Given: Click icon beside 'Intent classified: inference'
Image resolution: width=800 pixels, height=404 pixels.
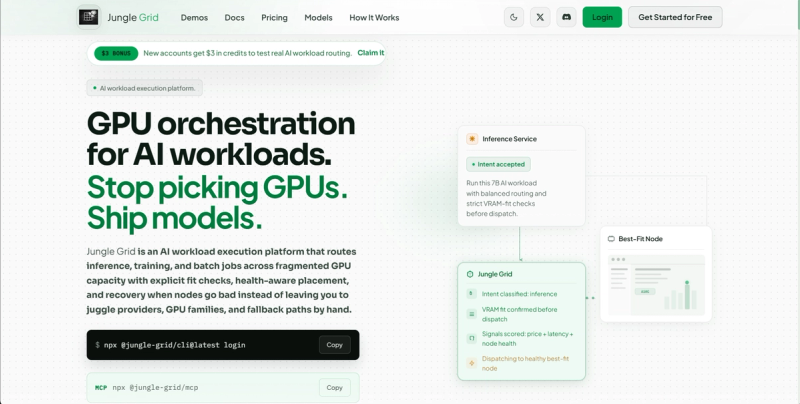Looking at the screenshot, I should 471,294.
